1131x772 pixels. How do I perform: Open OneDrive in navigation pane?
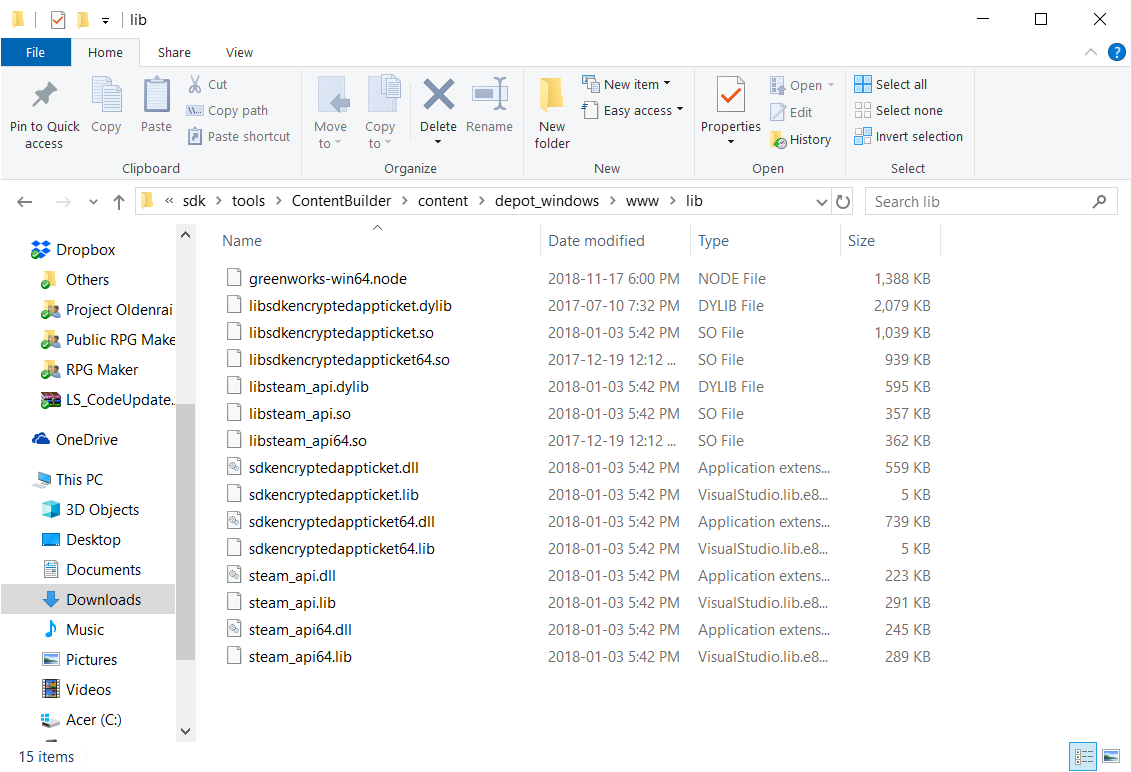click(74, 439)
